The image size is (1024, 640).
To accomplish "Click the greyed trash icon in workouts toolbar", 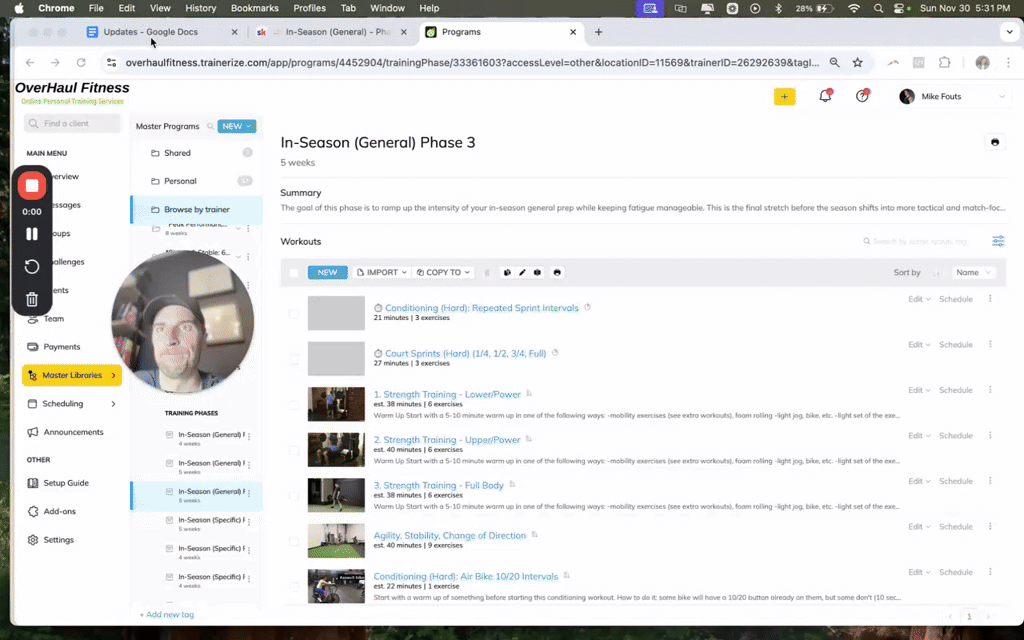I will [x=487, y=272].
